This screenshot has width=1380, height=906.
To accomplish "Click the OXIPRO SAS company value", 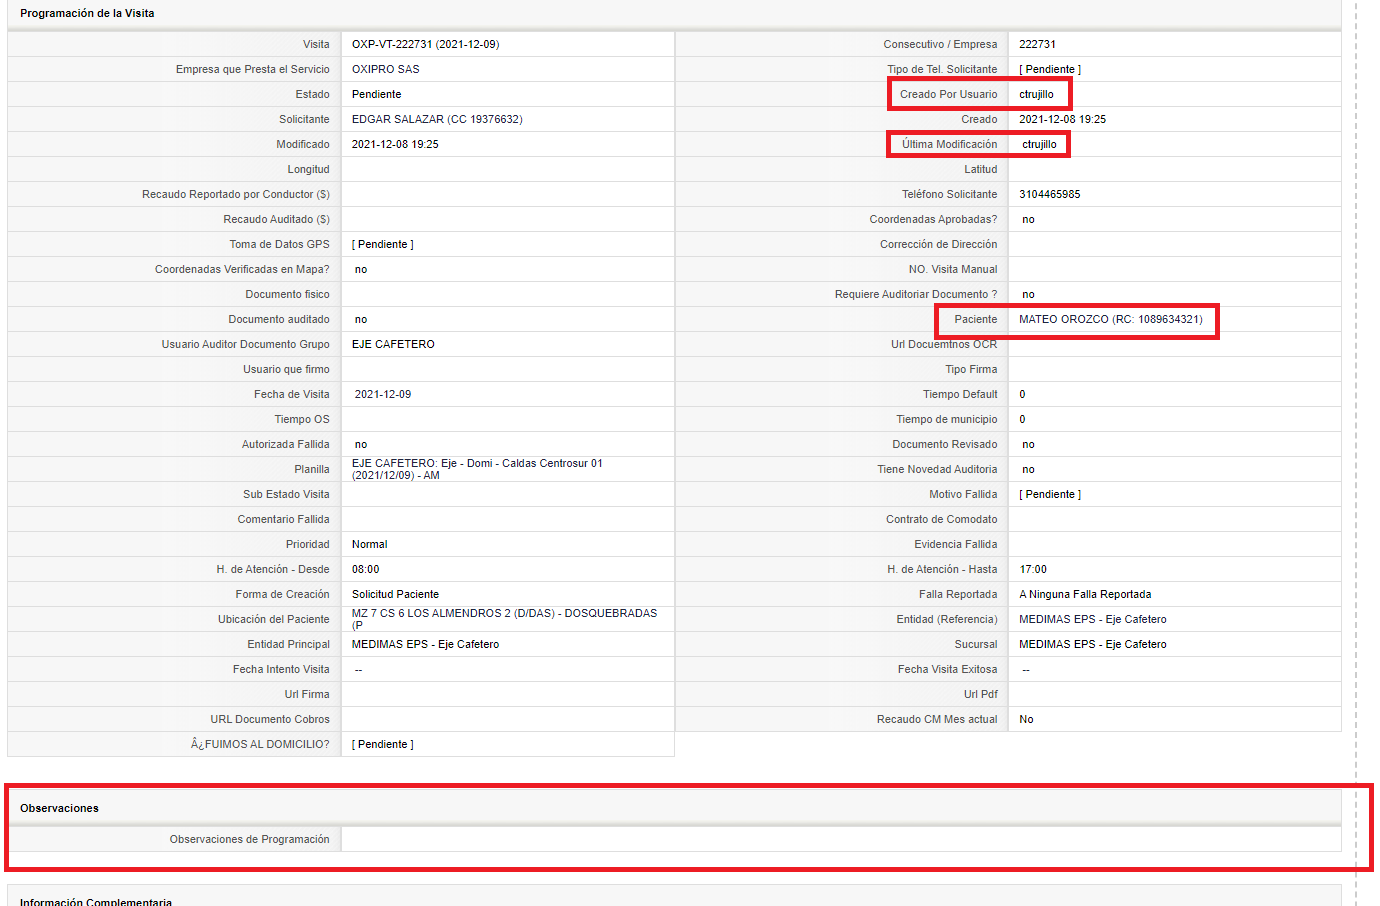I will pos(385,69).
